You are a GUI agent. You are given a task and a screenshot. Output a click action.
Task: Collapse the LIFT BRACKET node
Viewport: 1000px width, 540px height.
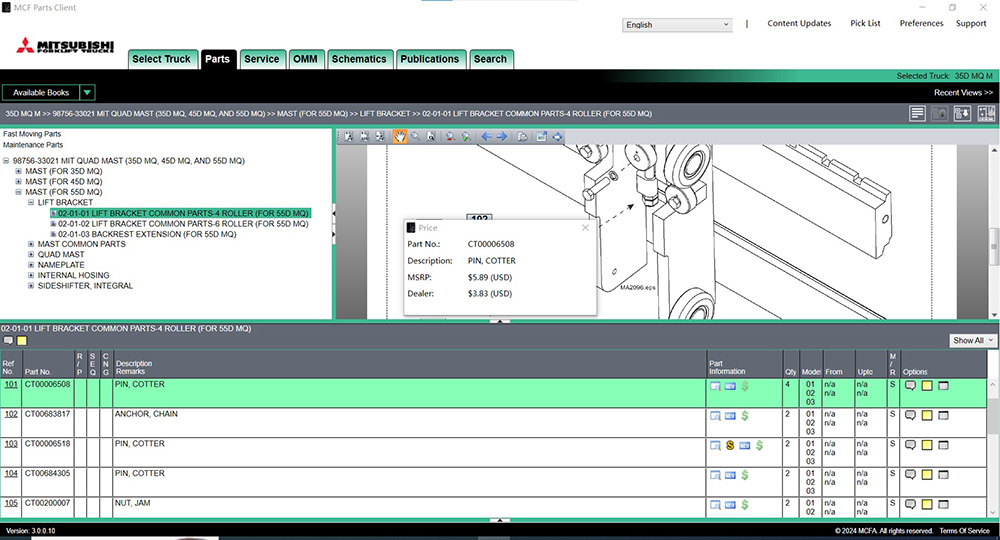coord(31,202)
